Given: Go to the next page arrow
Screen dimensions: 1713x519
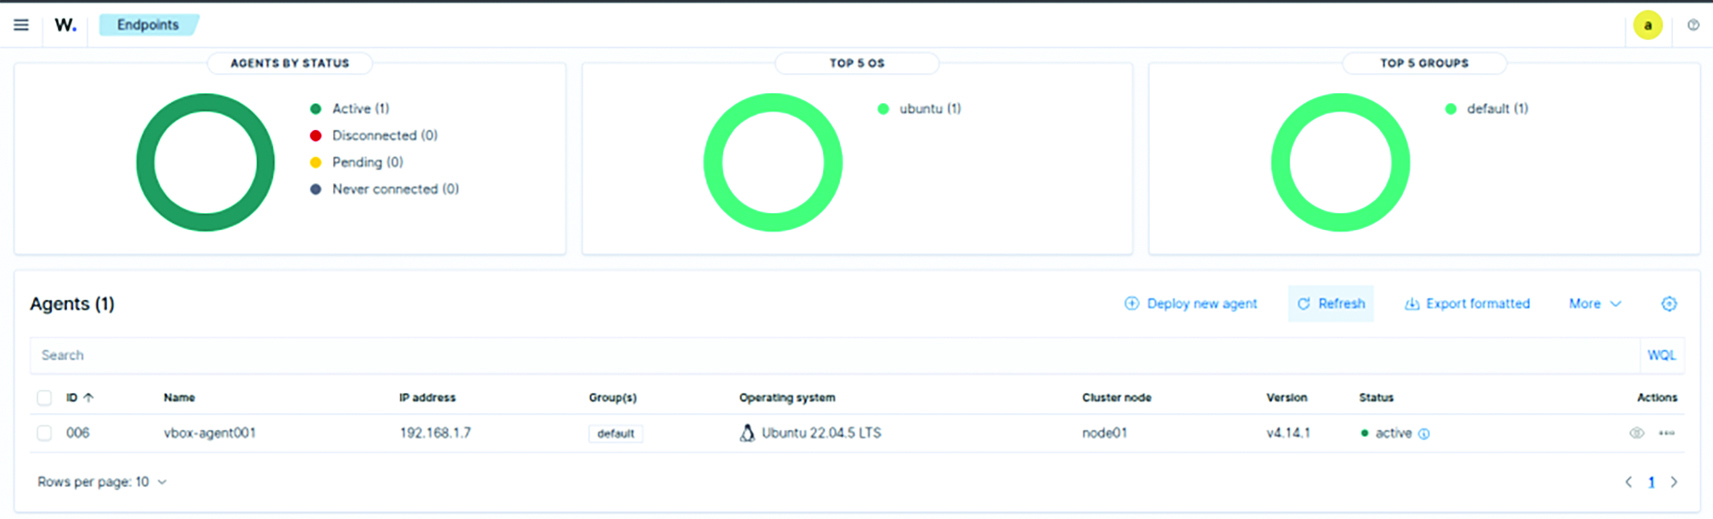Looking at the screenshot, I should coord(1674,482).
